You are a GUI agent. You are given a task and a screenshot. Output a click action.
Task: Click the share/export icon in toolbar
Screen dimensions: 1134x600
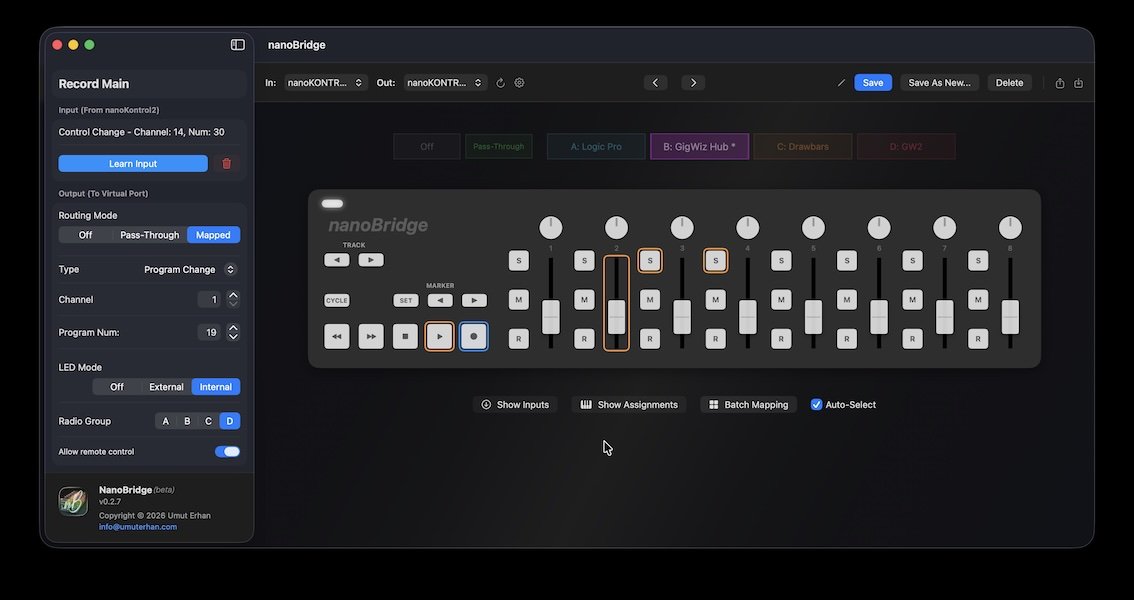[x=1060, y=83]
